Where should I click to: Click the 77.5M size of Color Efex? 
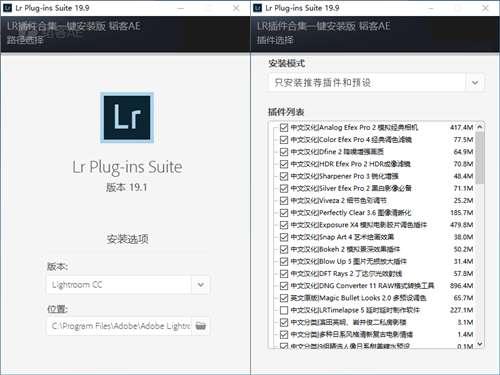pos(463,140)
